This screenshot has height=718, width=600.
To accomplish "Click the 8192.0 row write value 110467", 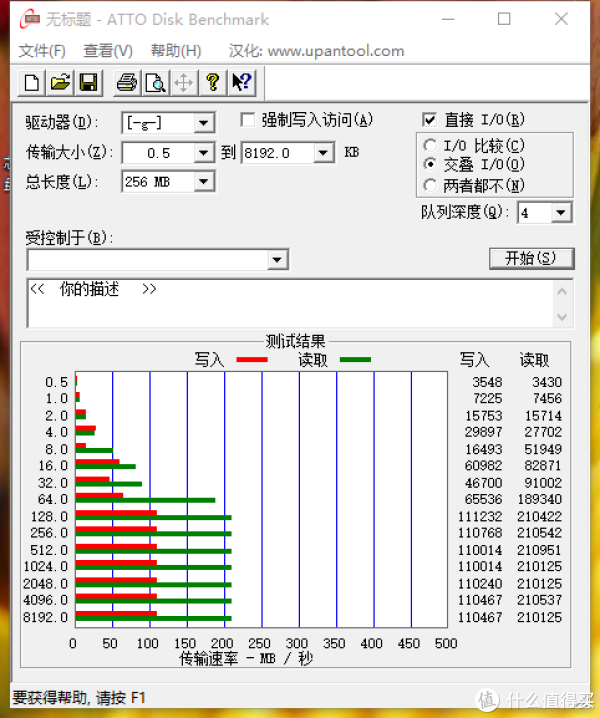I will tap(480, 617).
